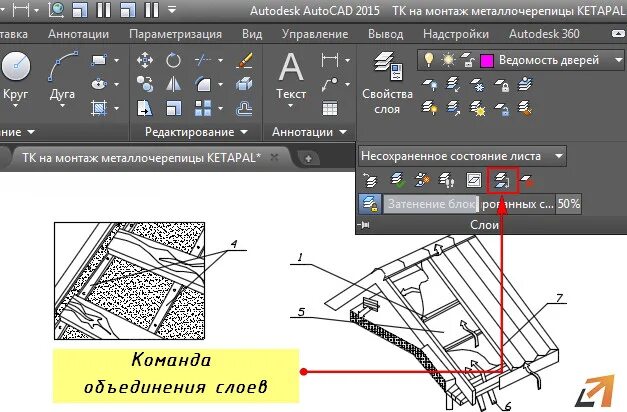The image size is (627, 412).
Task: Select the Mirror tool
Action: 173,84
